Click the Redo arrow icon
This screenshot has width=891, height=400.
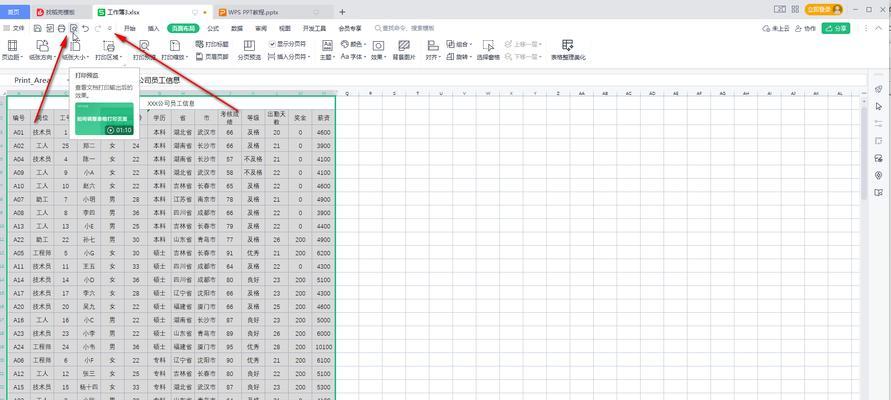click(x=98, y=28)
